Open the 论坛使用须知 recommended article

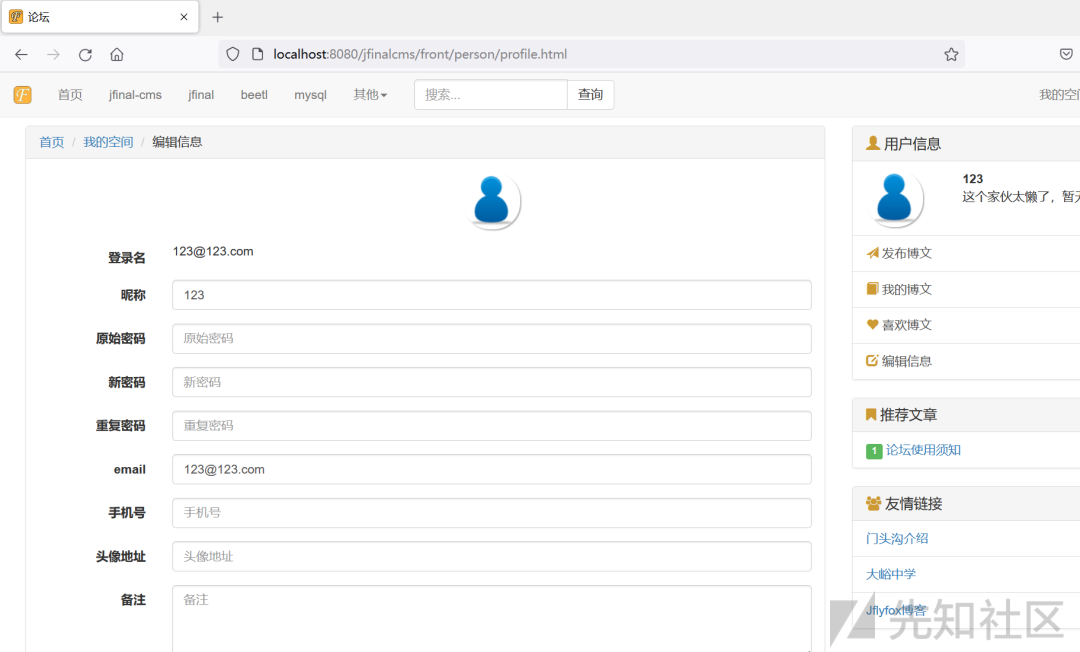pyautogui.click(x=921, y=451)
